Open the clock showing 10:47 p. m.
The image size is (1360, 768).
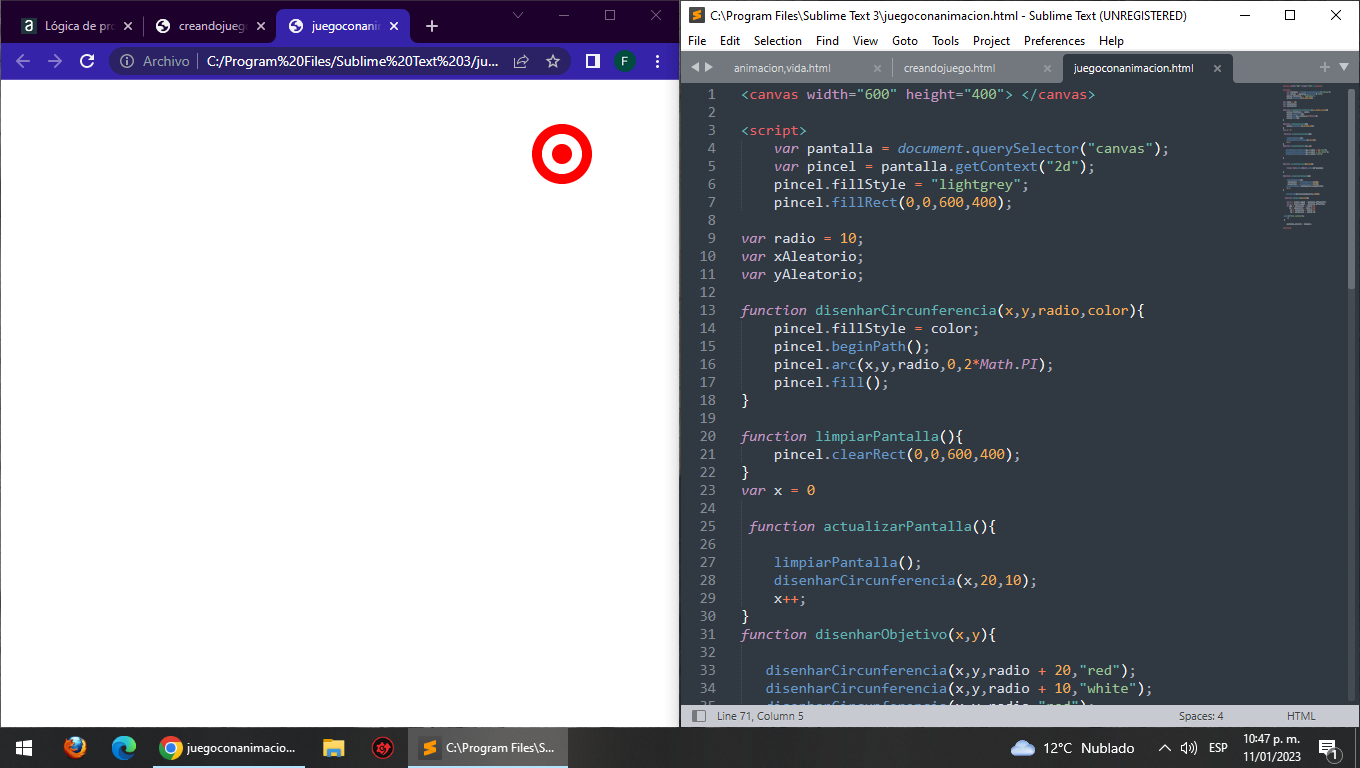click(x=1271, y=748)
